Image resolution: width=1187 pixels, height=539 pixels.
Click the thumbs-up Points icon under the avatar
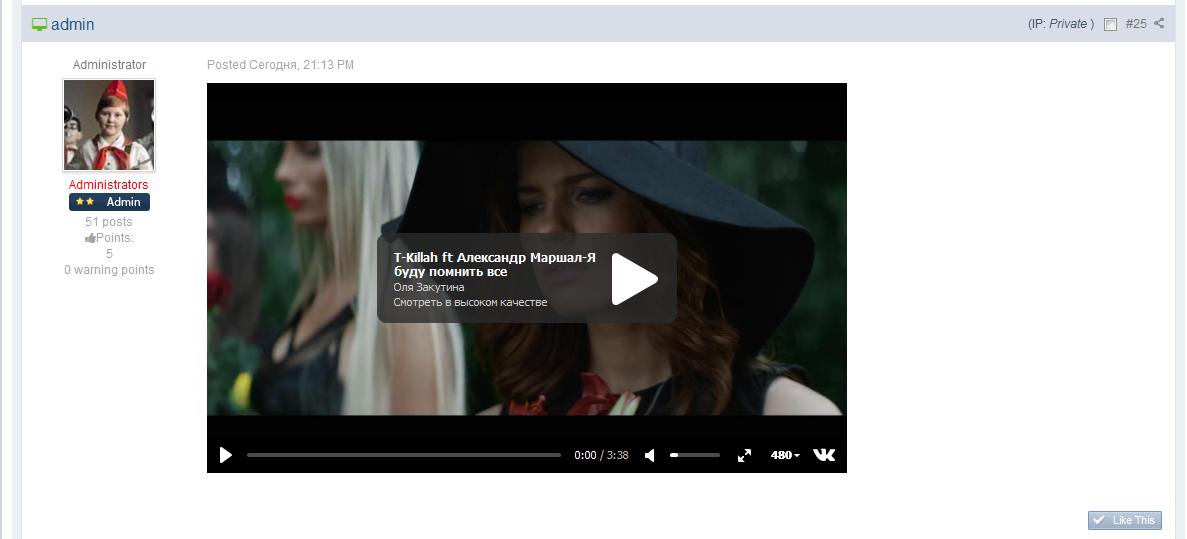point(90,238)
